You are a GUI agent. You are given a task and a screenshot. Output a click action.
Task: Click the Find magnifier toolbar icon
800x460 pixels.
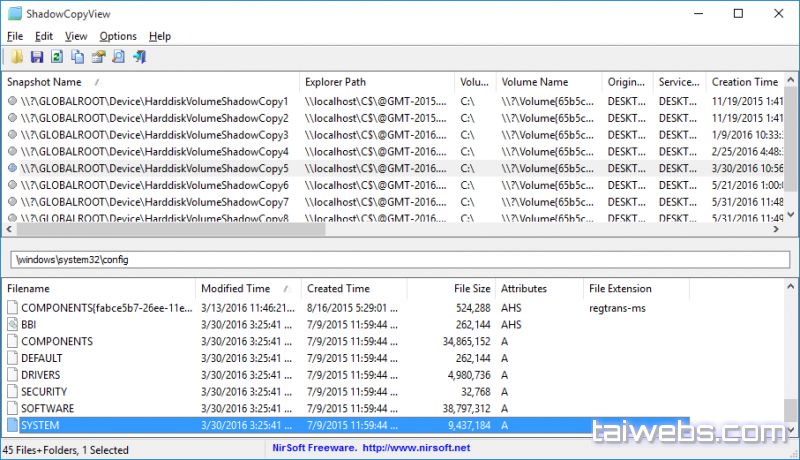(119, 57)
